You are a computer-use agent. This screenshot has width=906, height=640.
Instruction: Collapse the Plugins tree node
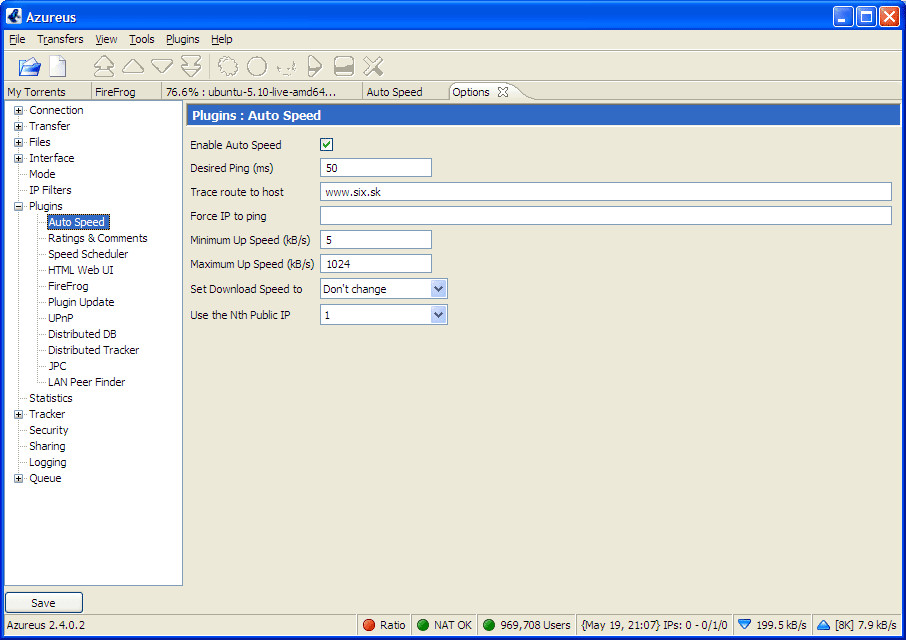click(x=18, y=206)
